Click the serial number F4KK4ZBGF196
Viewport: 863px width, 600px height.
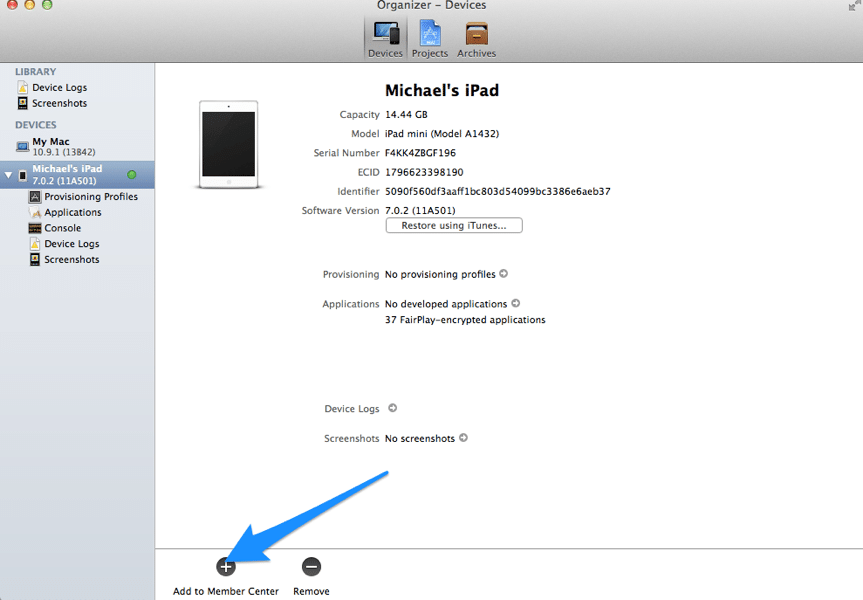(x=420, y=153)
